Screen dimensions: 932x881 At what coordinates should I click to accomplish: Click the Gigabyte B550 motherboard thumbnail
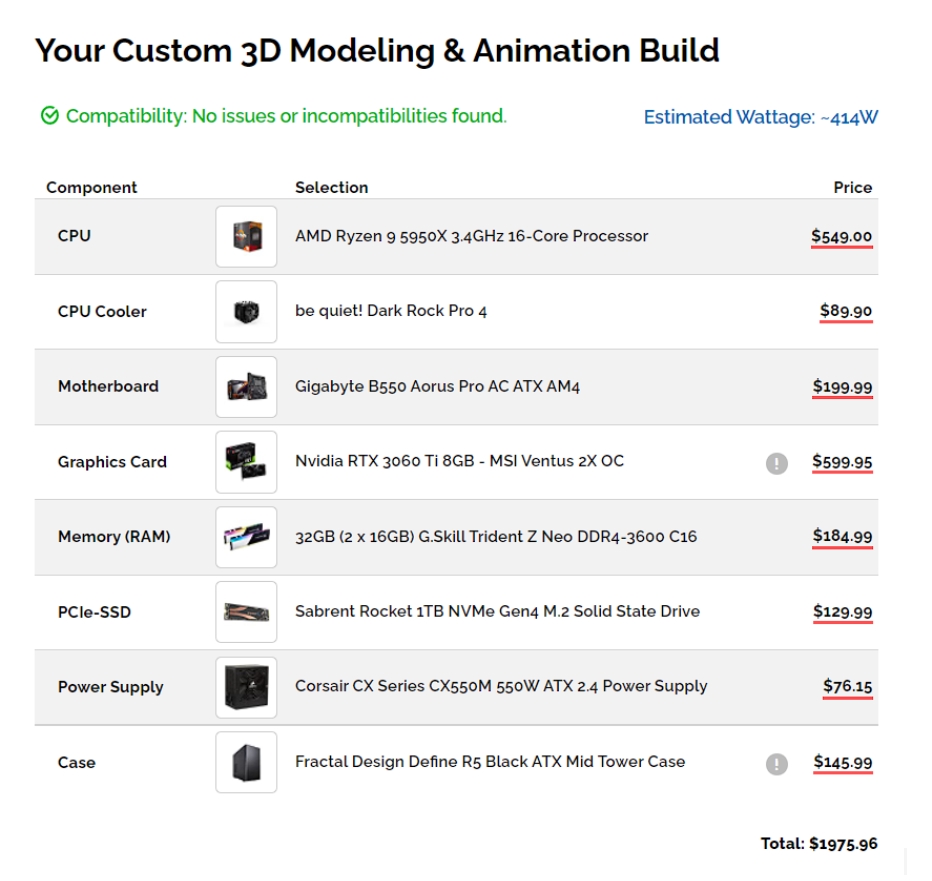click(246, 387)
